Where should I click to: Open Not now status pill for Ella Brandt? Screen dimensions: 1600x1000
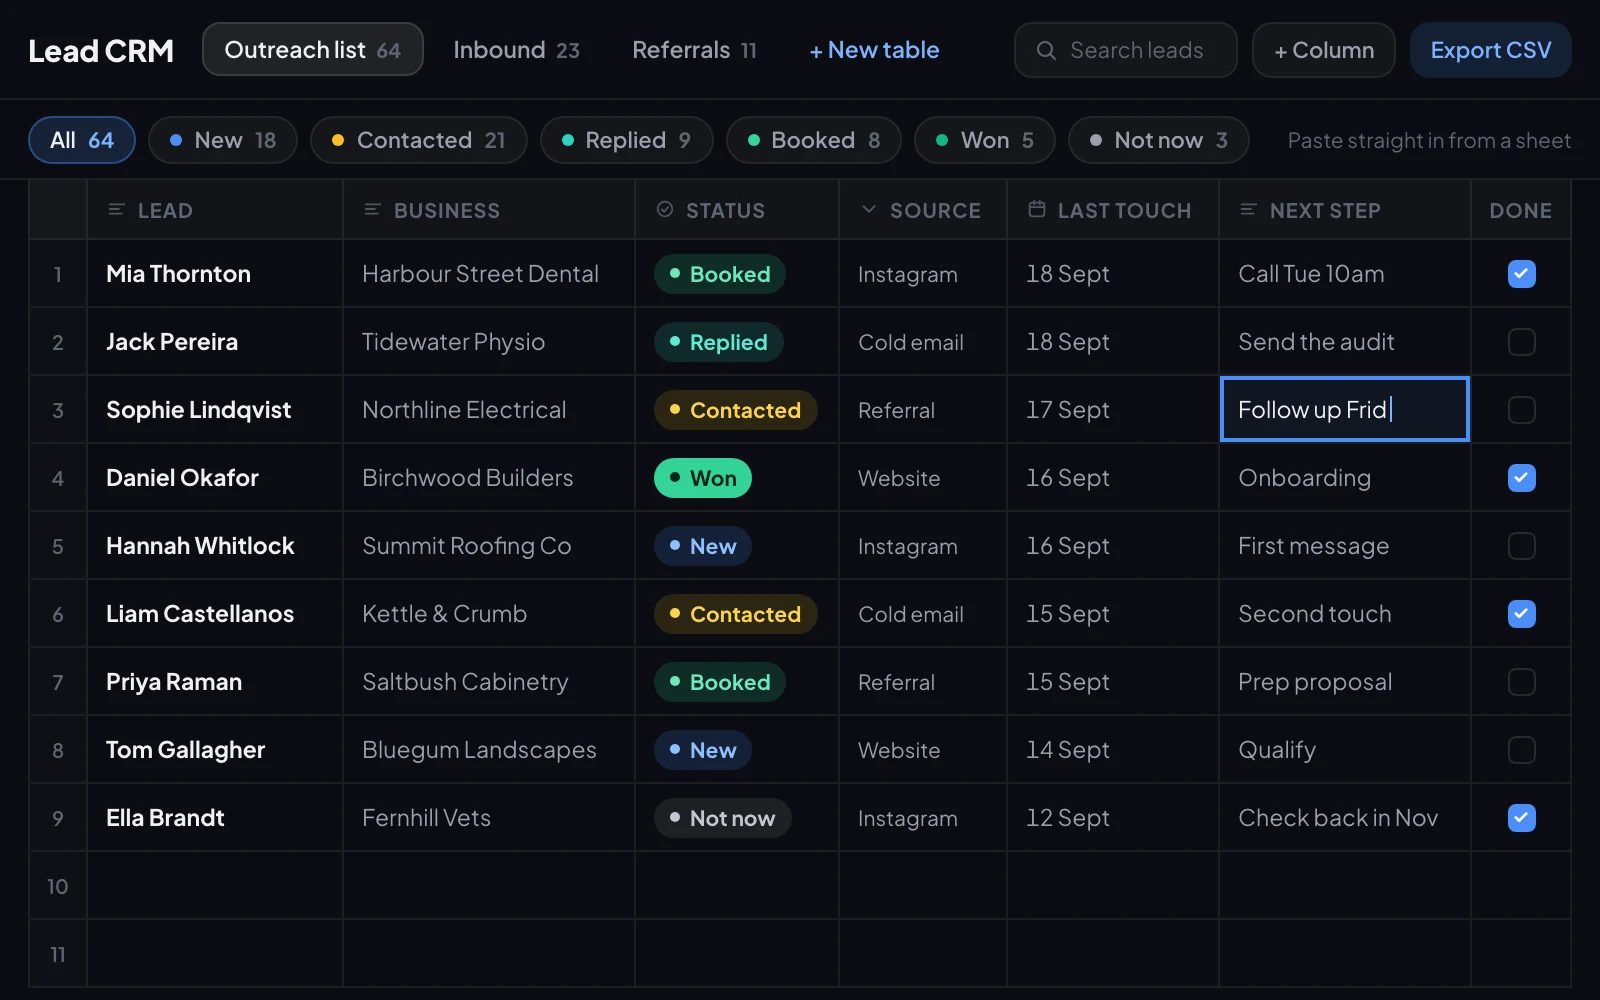coord(723,818)
